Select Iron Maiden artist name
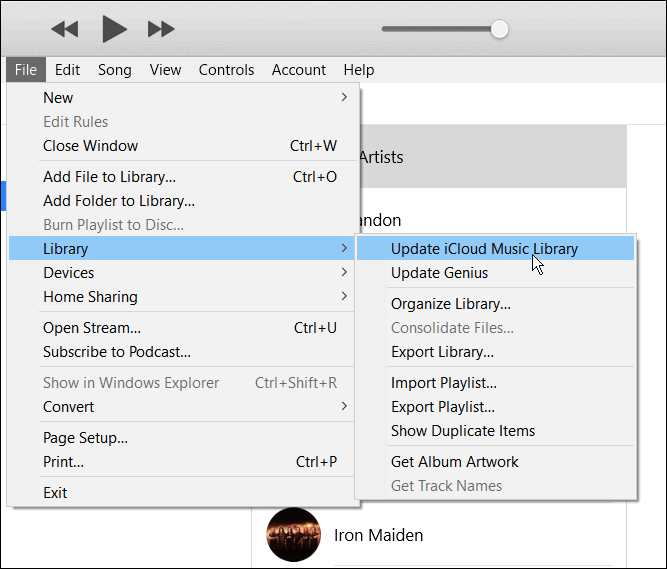 (x=378, y=535)
